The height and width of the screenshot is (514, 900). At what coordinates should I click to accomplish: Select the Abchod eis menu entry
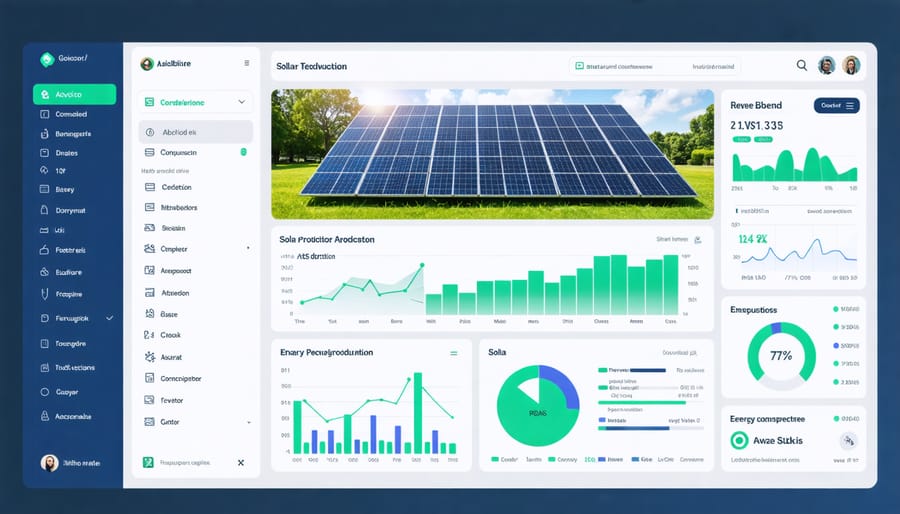(195, 132)
